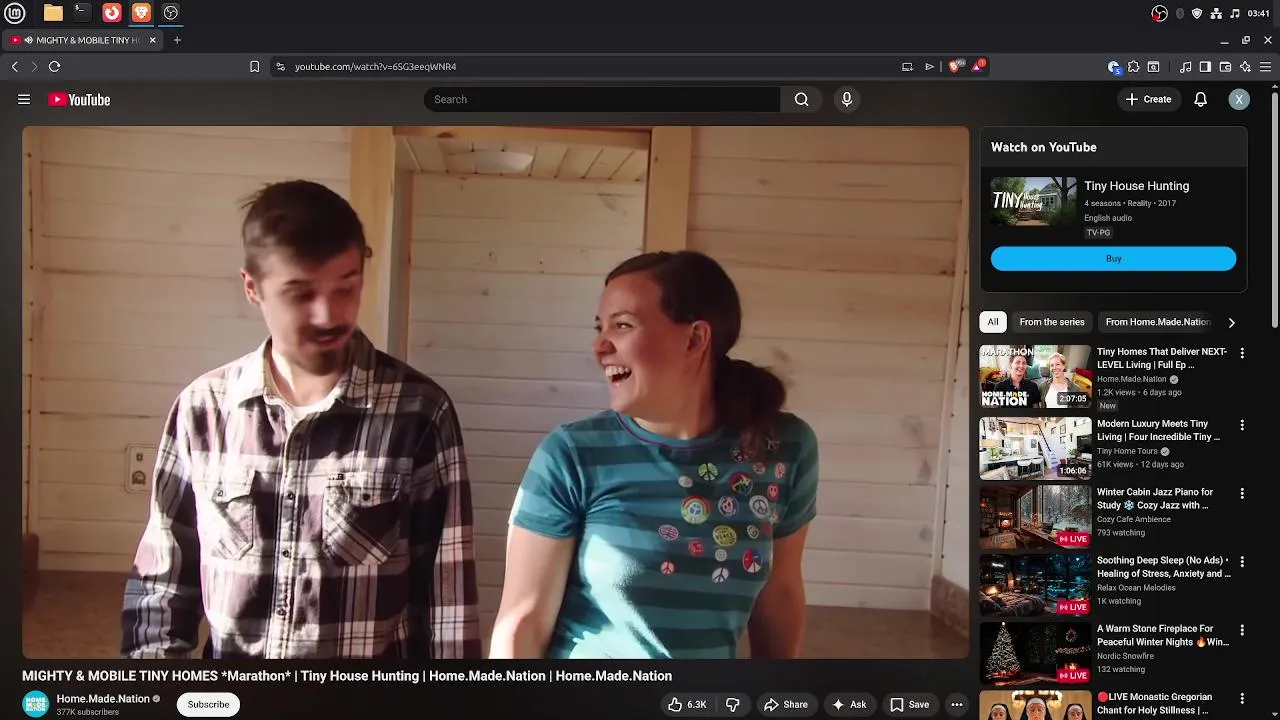The image size is (1280, 720).
Task: Start voice search with the microphone
Action: point(847,99)
